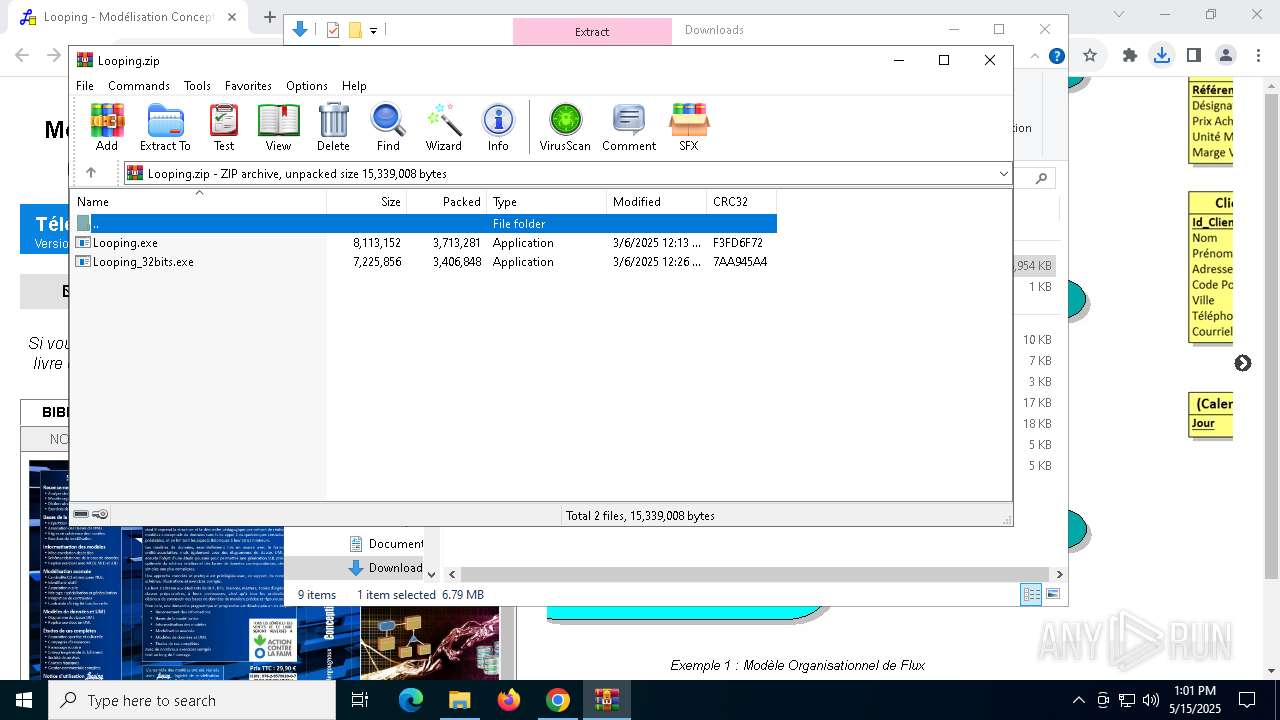Expand Explorer quick access toolbar dropdown
The image size is (1280, 720).
[x=373, y=31]
